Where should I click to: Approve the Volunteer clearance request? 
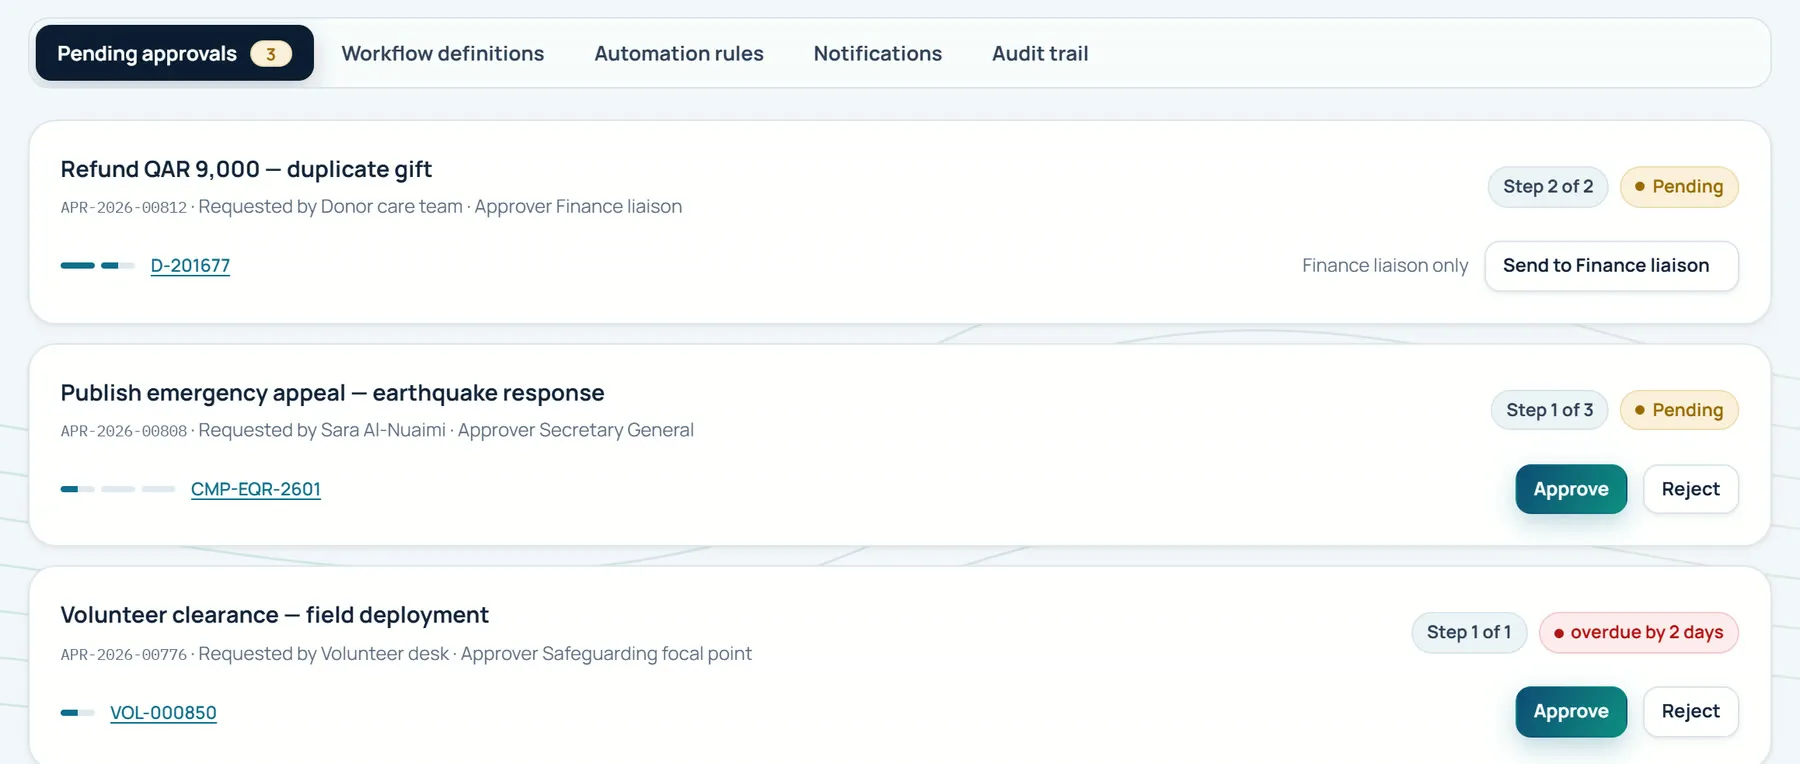tap(1571, 711)
